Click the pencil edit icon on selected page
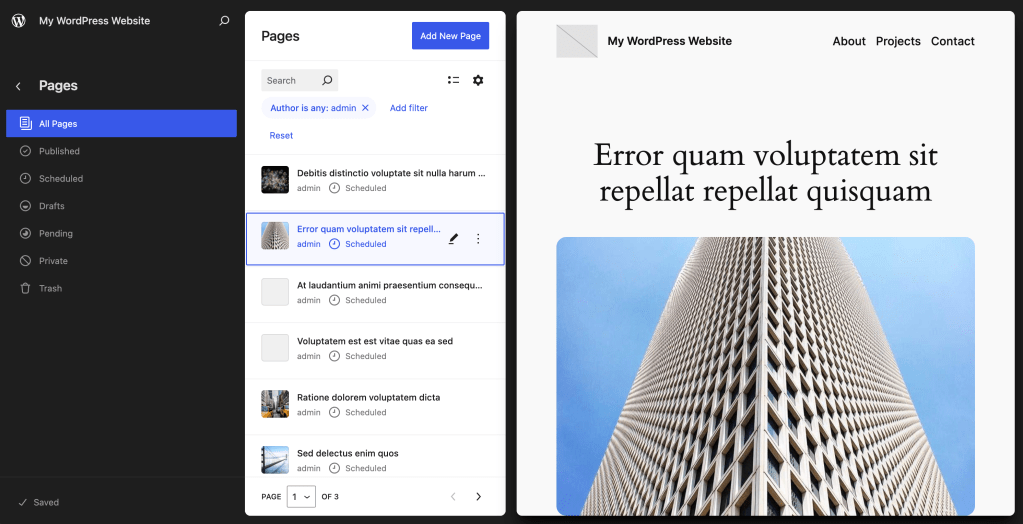Viewport: 1023px width, 524px height. pyautogui.click(x=453, y=238)
